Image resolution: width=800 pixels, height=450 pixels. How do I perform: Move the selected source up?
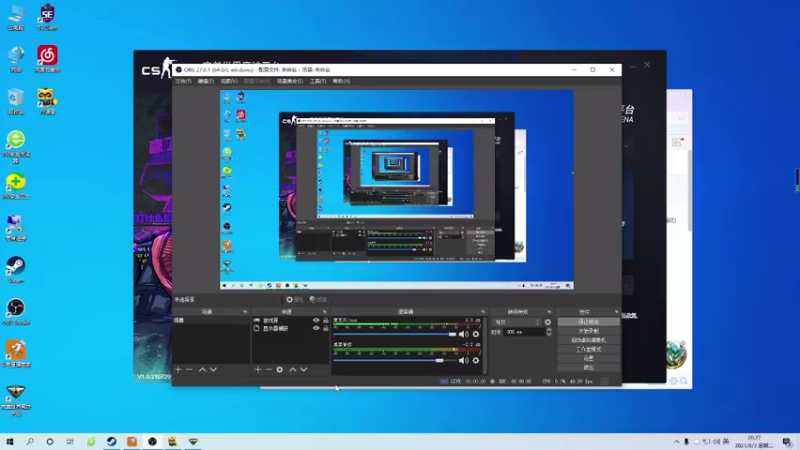point(293,369)
